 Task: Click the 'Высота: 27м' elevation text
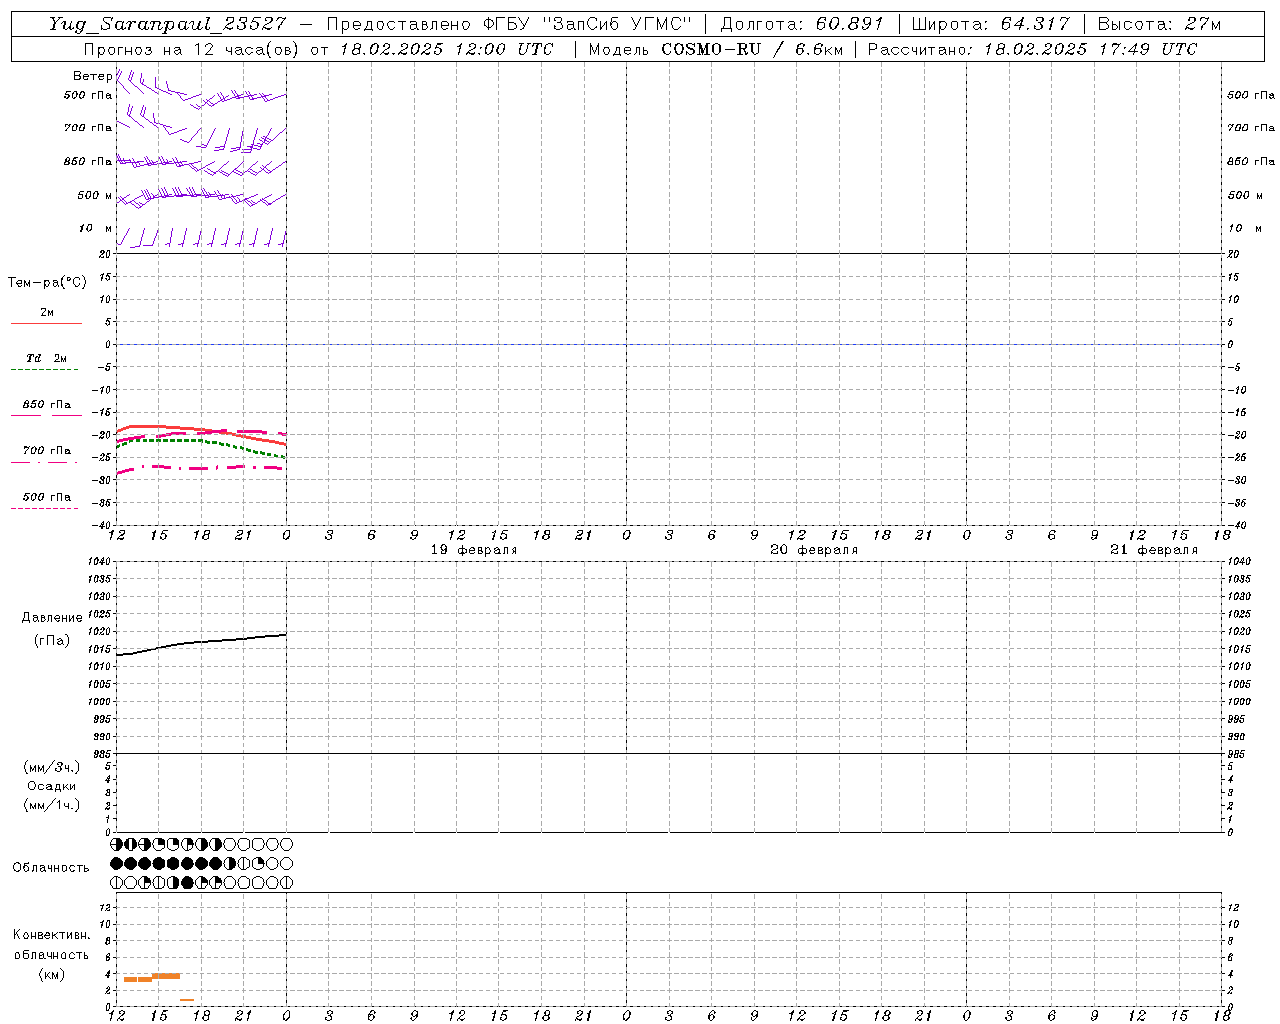point(1159,24)
